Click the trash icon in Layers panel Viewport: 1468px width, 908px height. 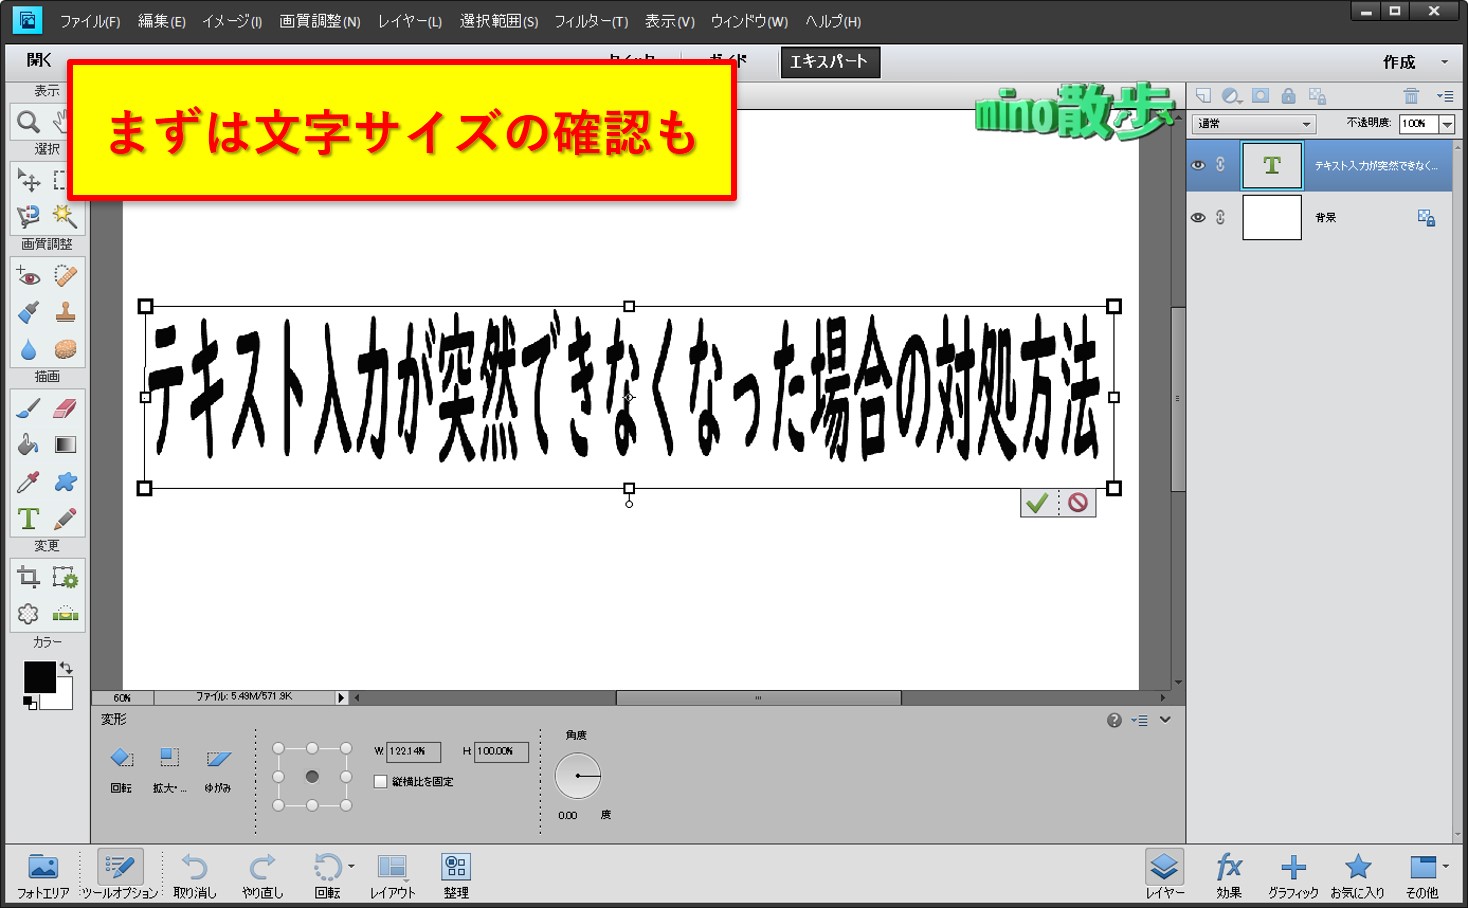click(x=1411, y=96)
